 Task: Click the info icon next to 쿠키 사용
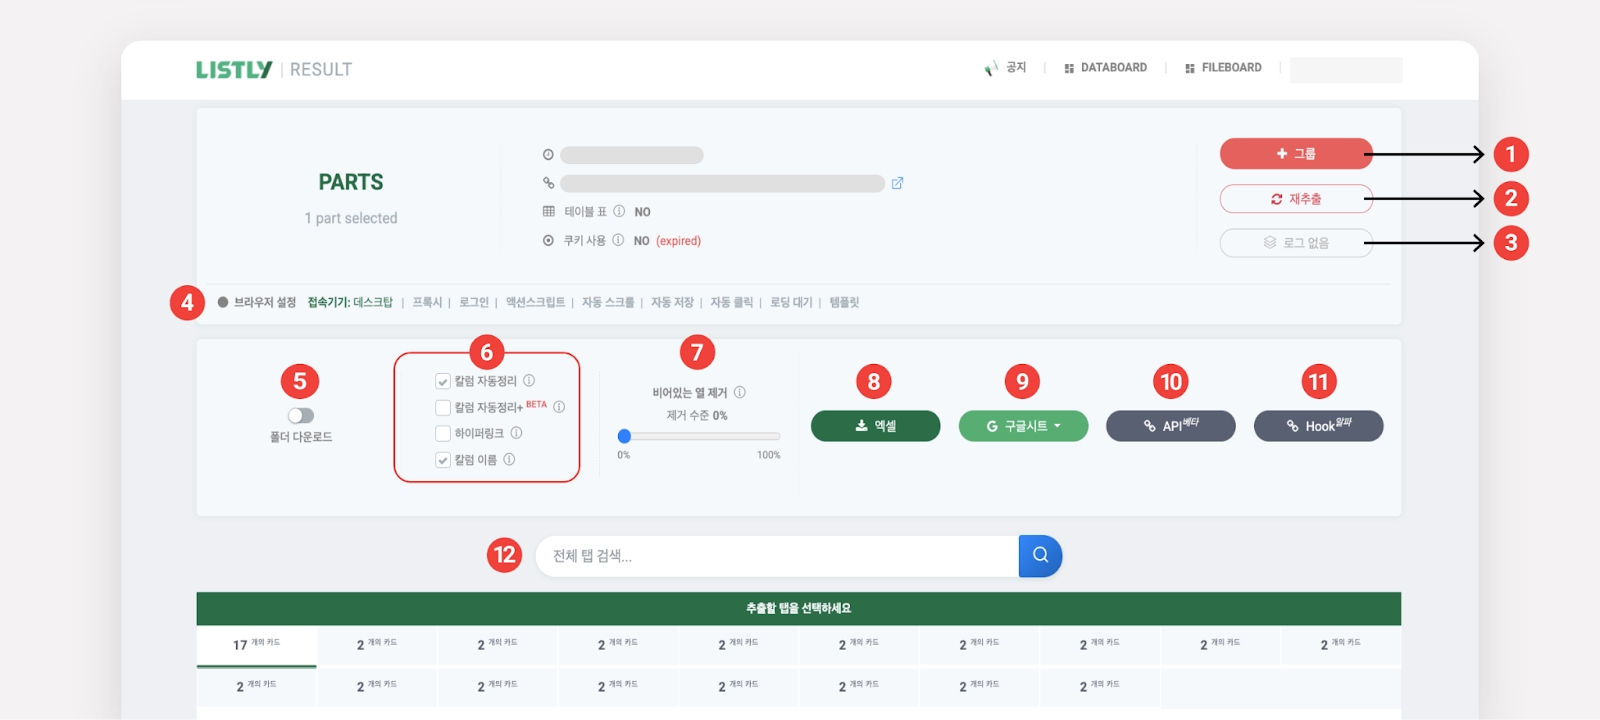click(618, 240)
